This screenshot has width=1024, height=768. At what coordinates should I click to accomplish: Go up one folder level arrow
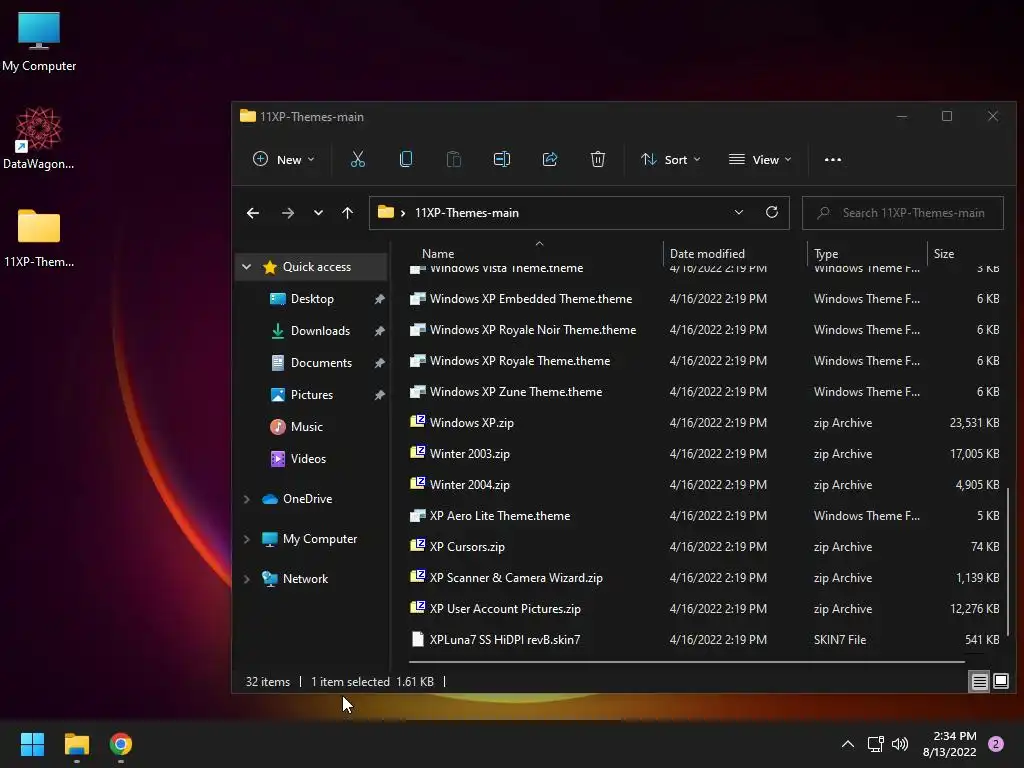point(347,213)
